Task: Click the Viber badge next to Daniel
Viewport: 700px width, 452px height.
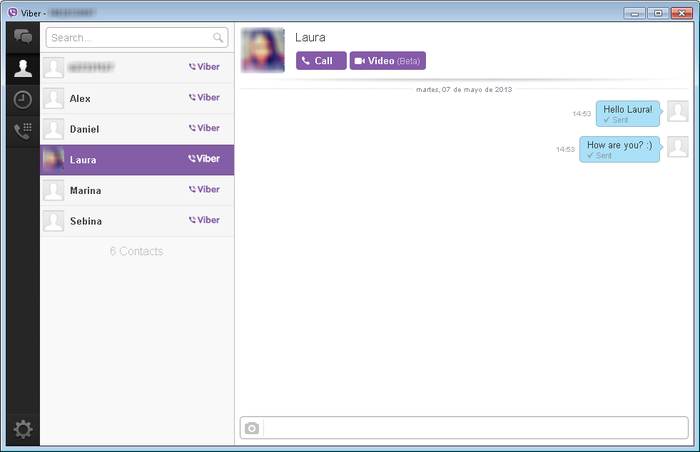Action: click(x=204, y=128)
